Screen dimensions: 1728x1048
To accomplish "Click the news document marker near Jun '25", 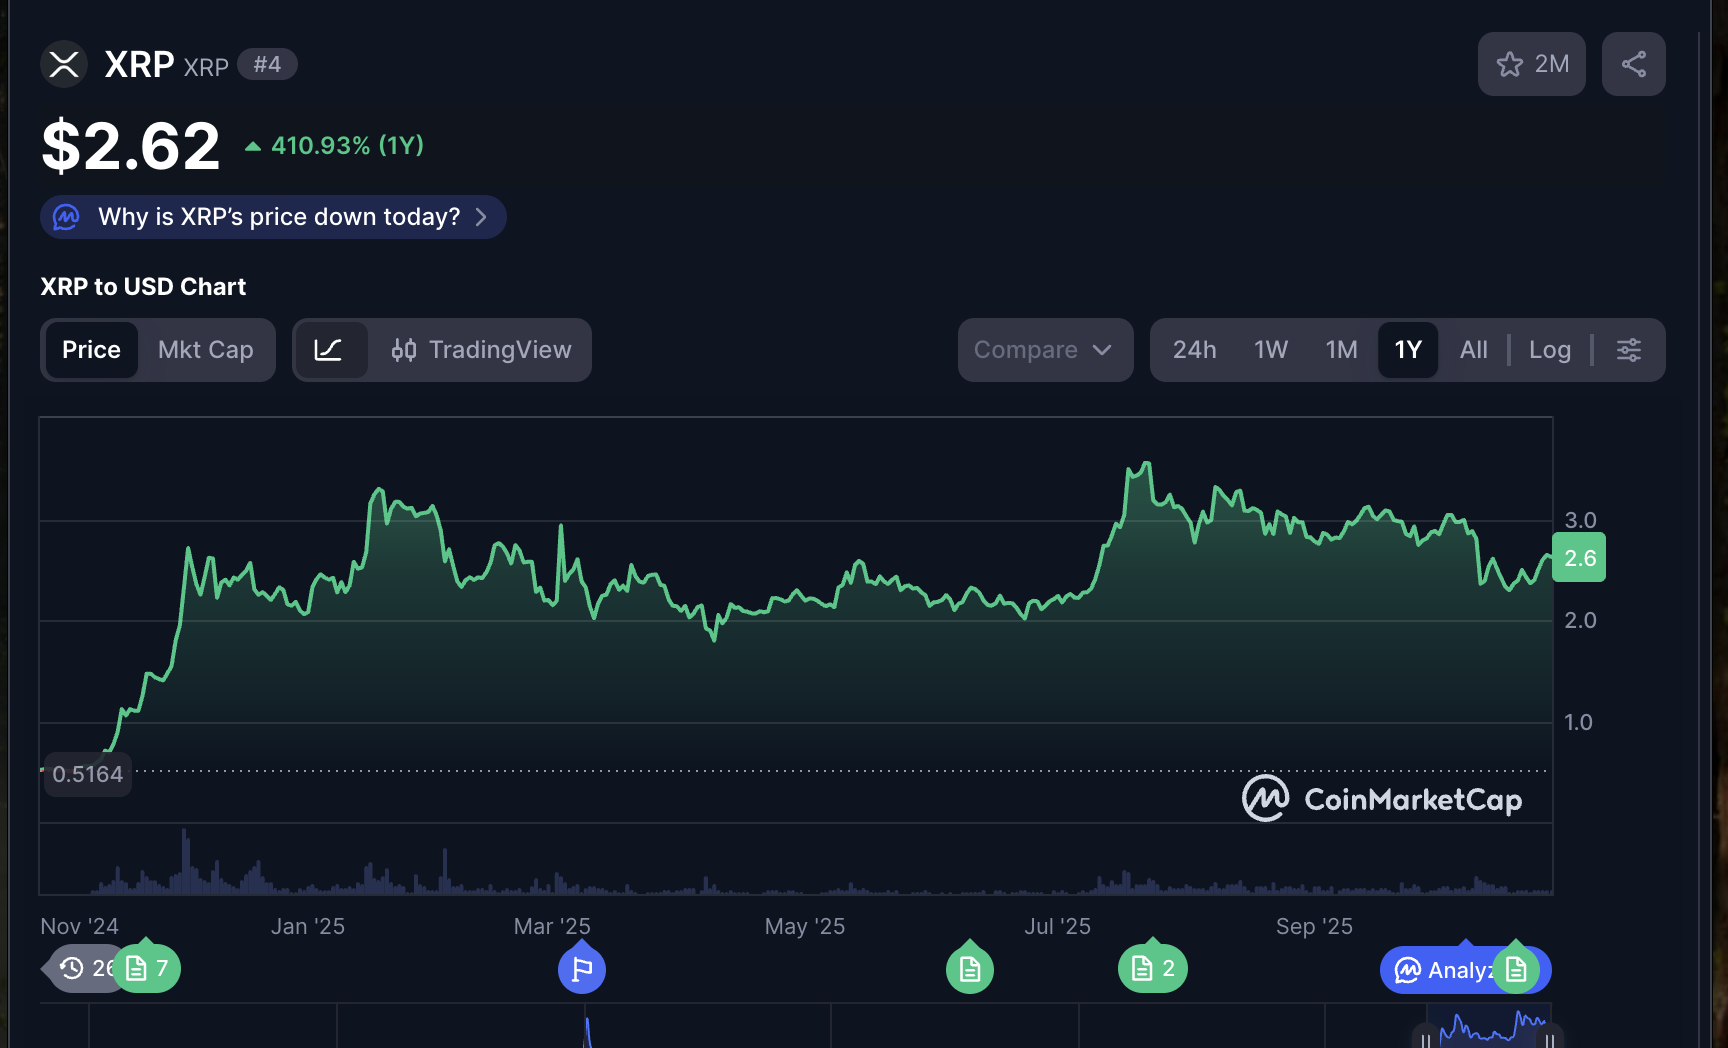I will pos(969,969).
